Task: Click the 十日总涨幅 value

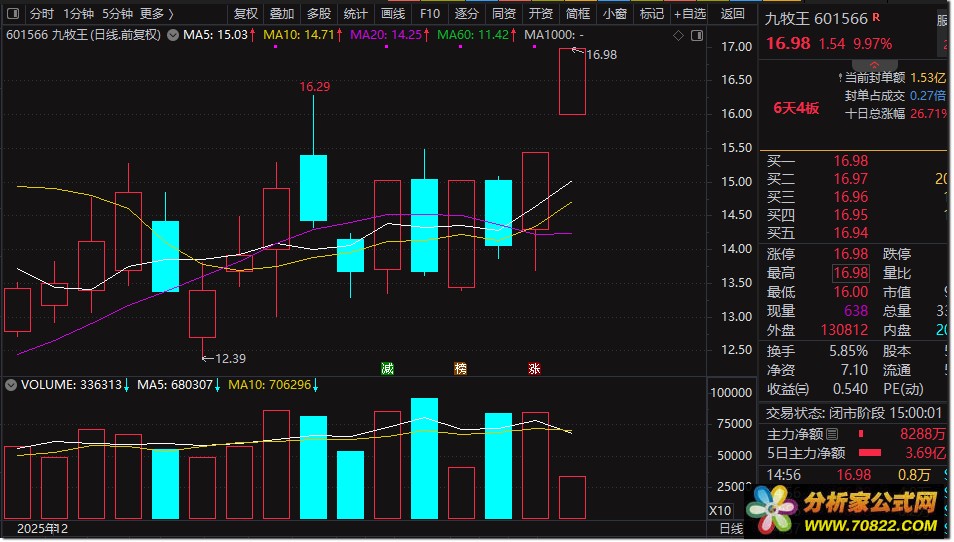Action: point(928,114)
